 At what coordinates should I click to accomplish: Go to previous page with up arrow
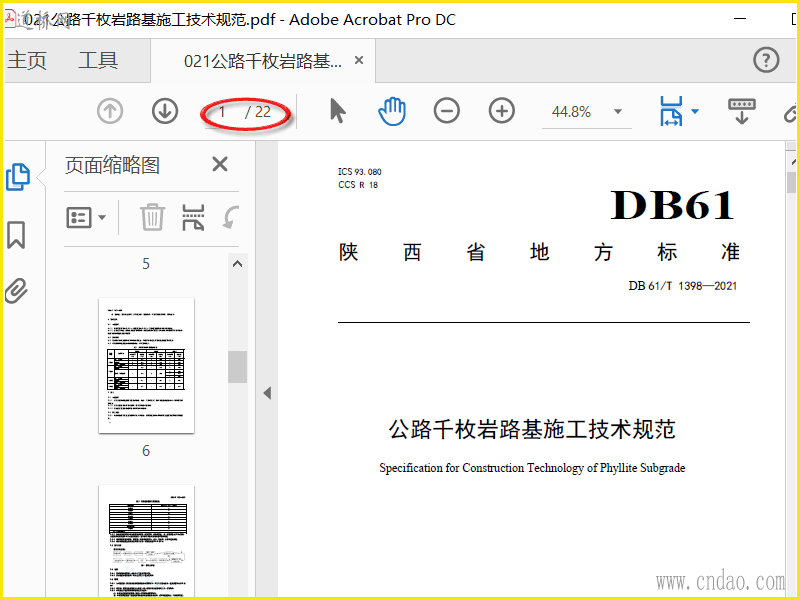(110, 111)
